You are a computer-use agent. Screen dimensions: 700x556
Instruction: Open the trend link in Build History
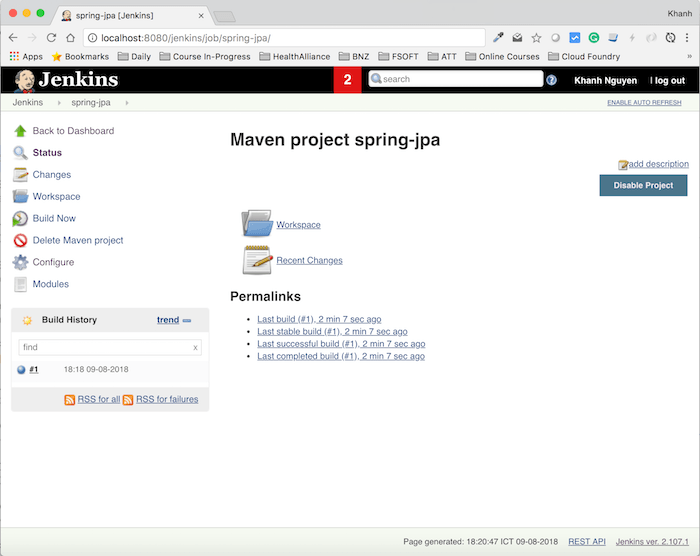(168, 320)
